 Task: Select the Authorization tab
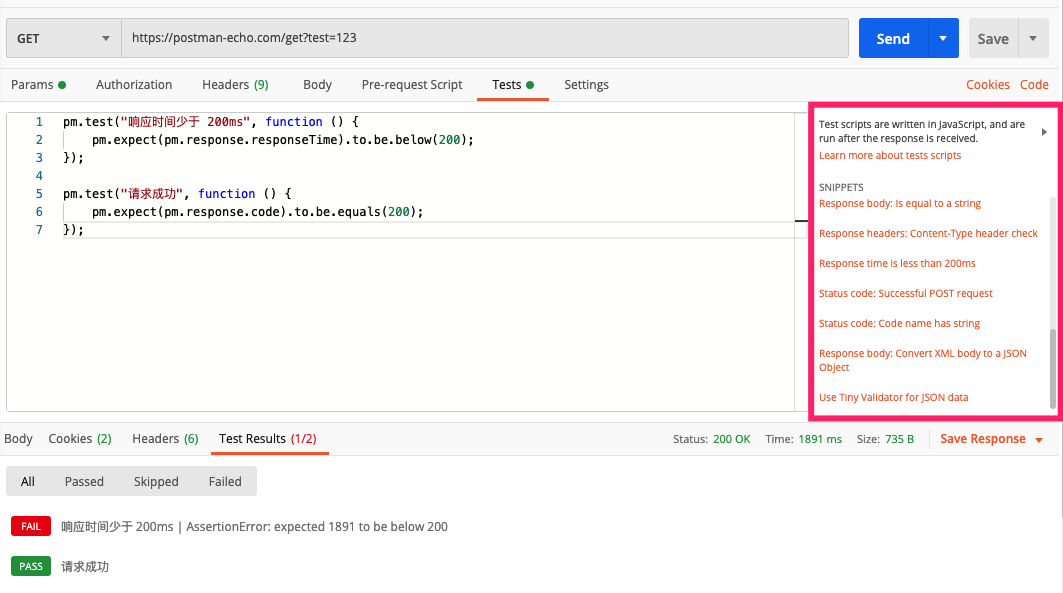coord(134,85)
